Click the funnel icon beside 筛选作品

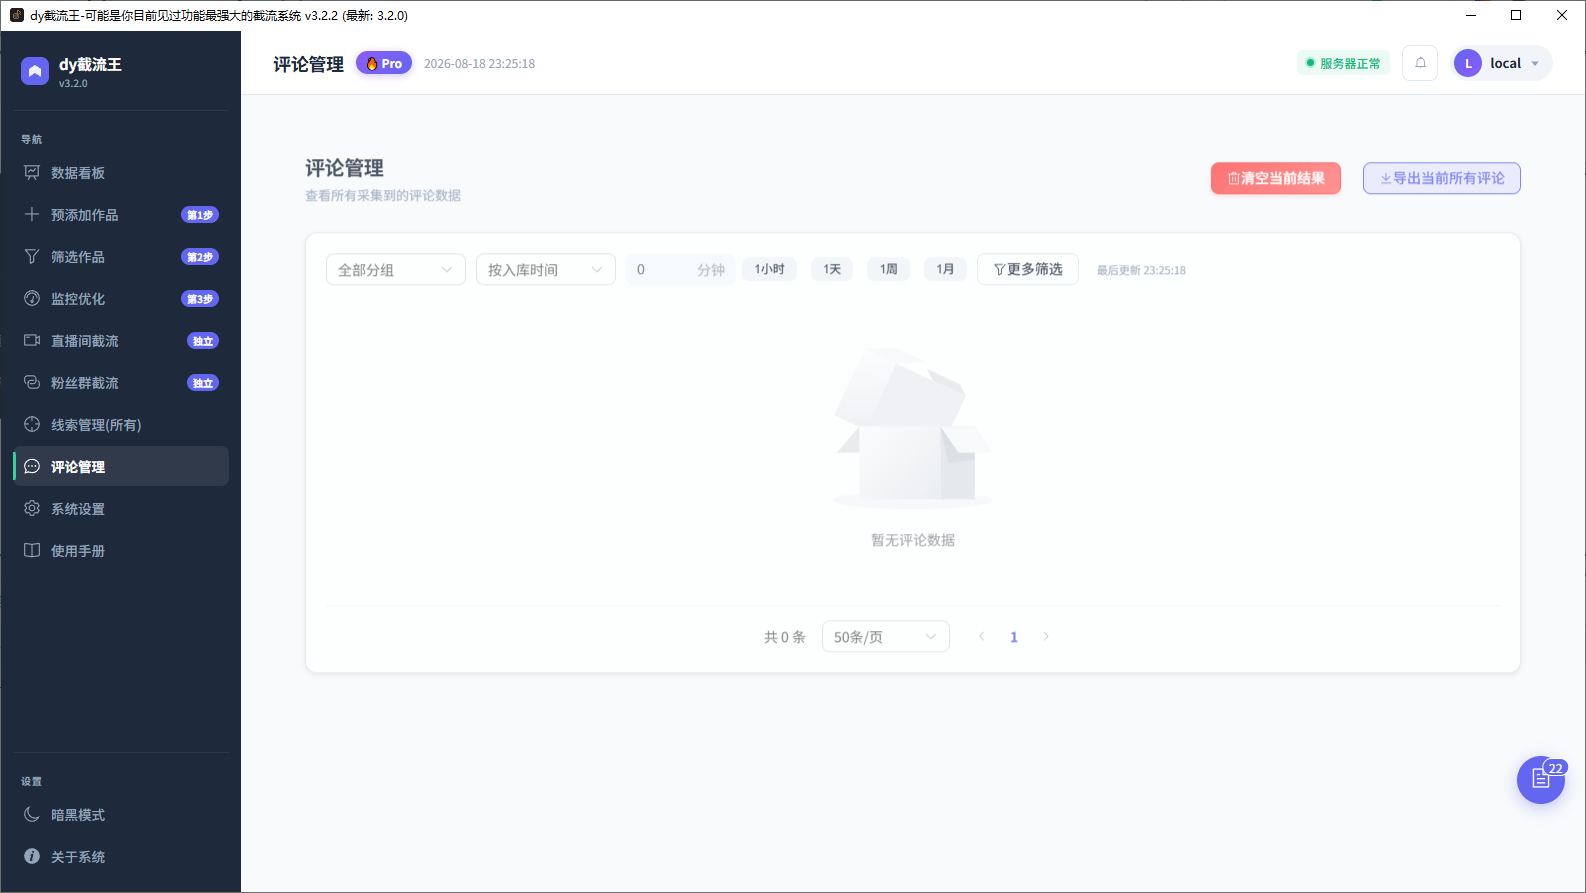(x=32, y=257)
